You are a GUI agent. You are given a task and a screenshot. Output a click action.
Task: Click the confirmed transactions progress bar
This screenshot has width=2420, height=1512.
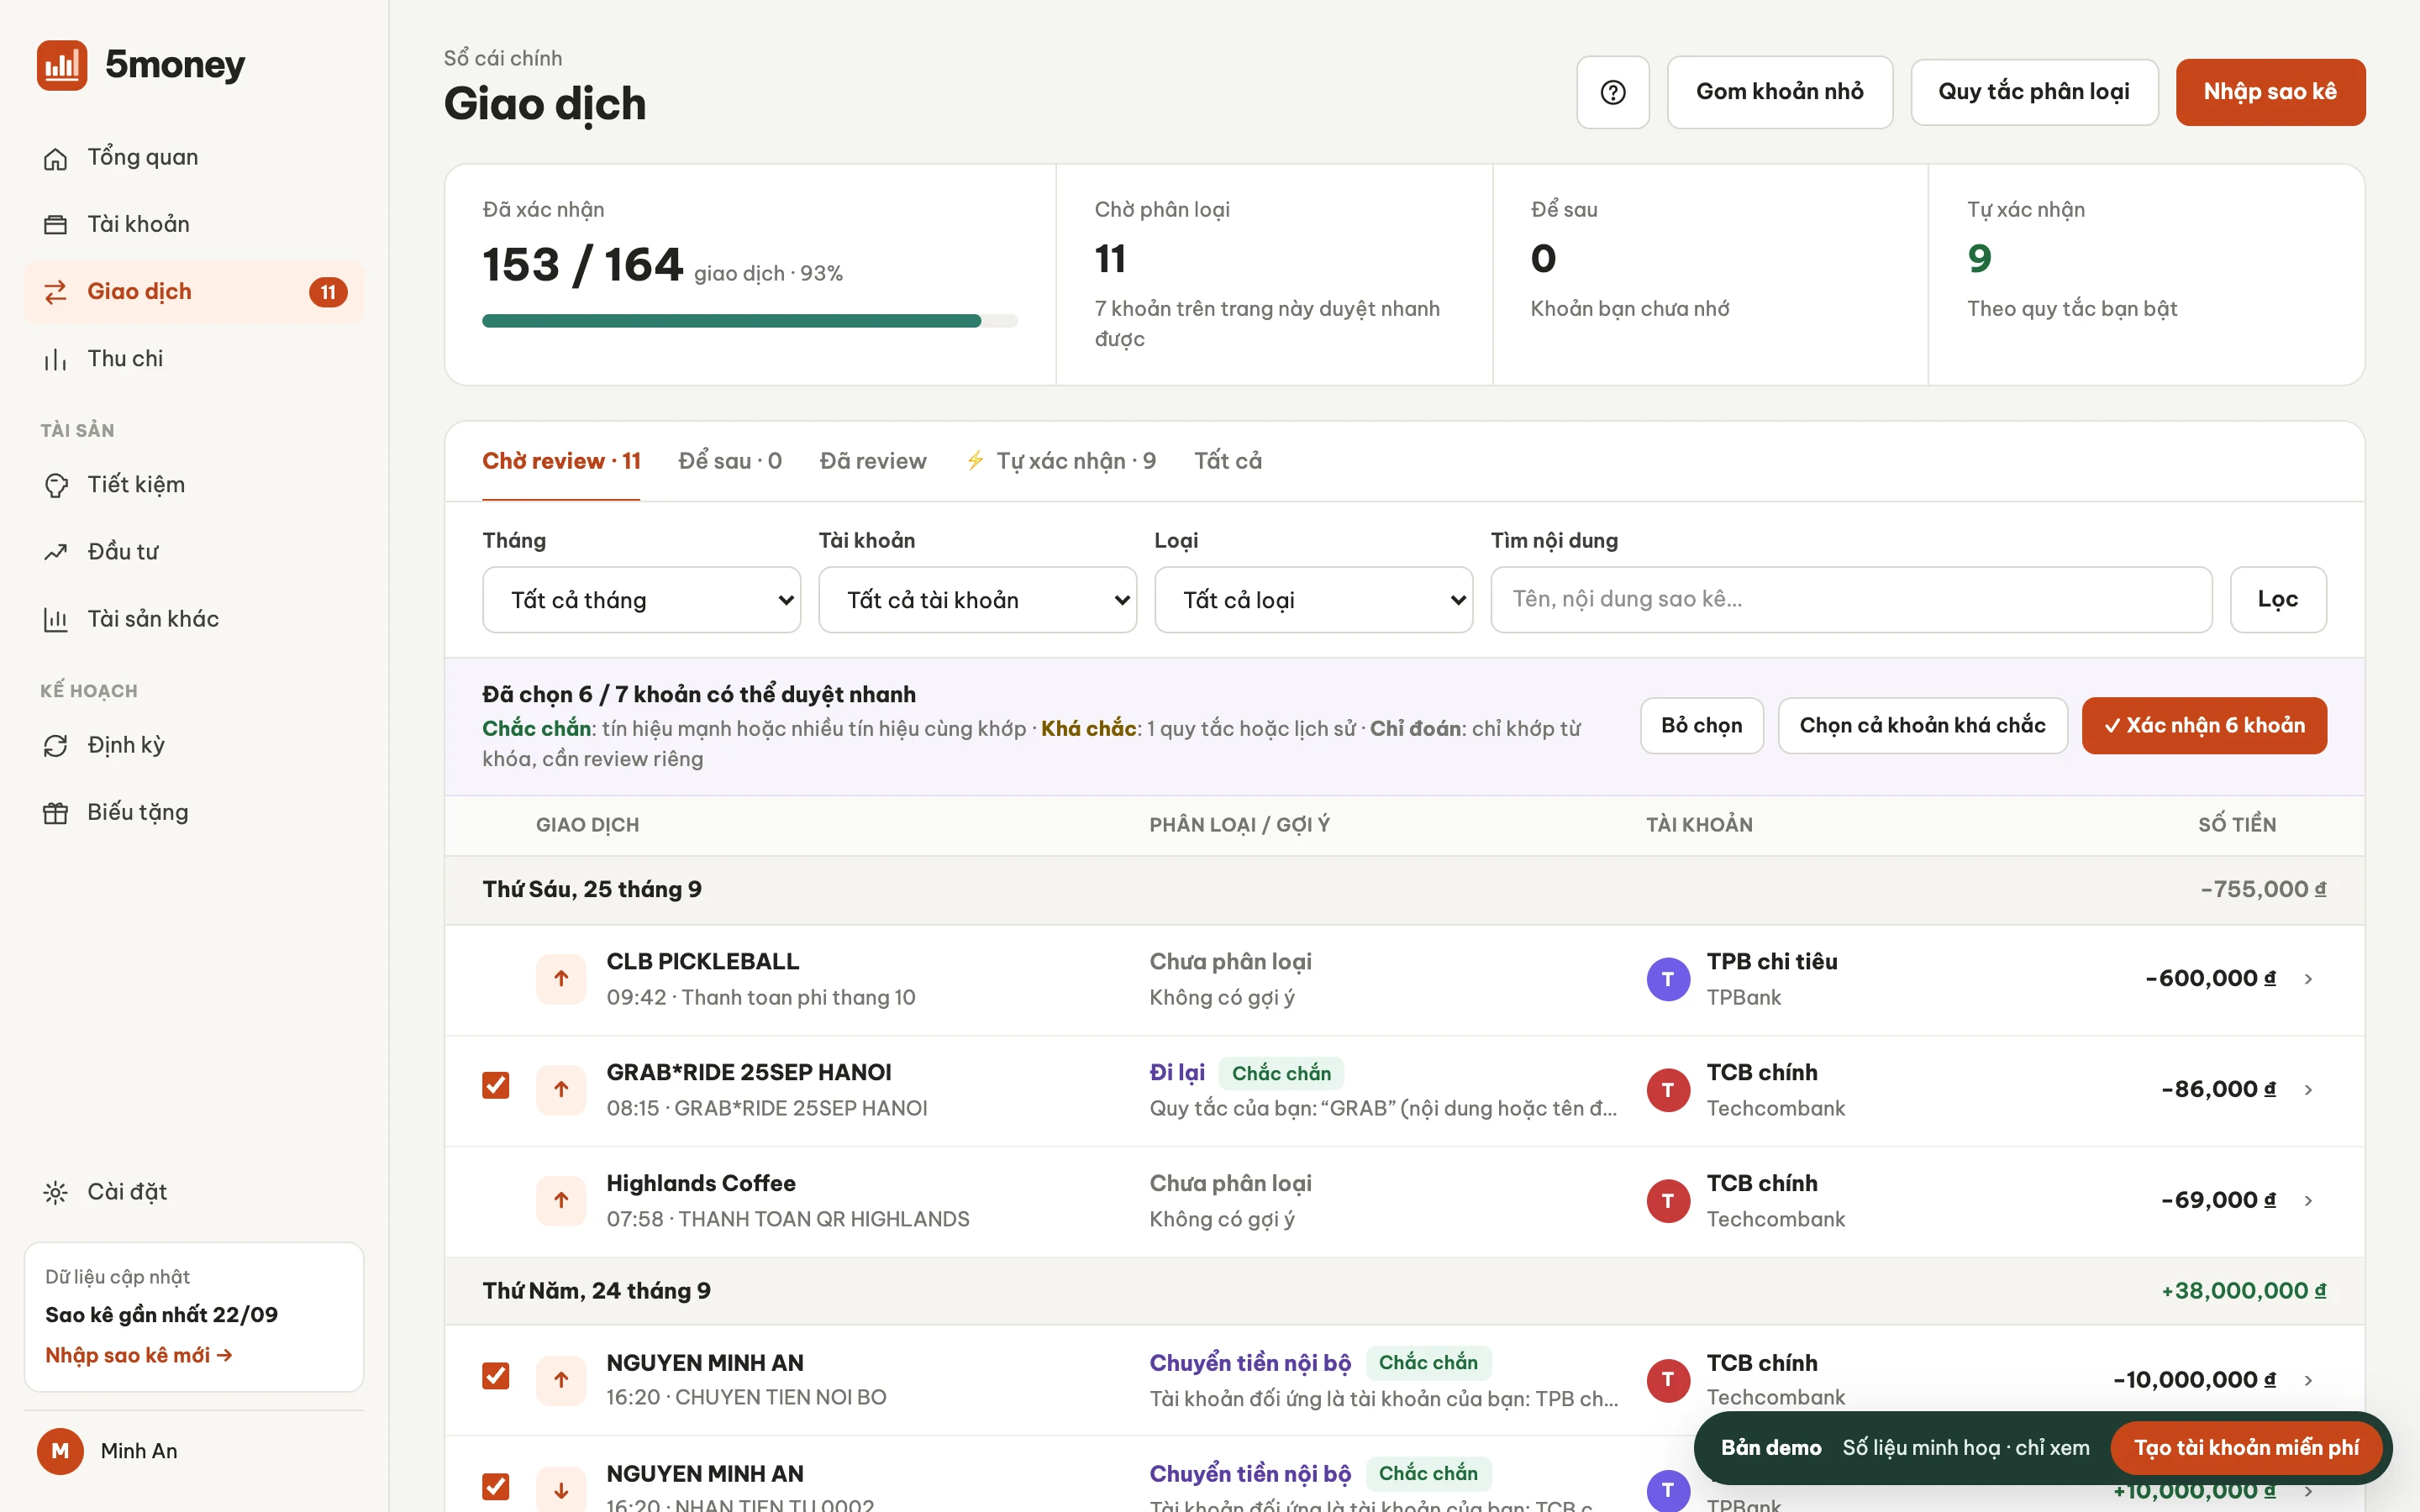coord(750,321)
